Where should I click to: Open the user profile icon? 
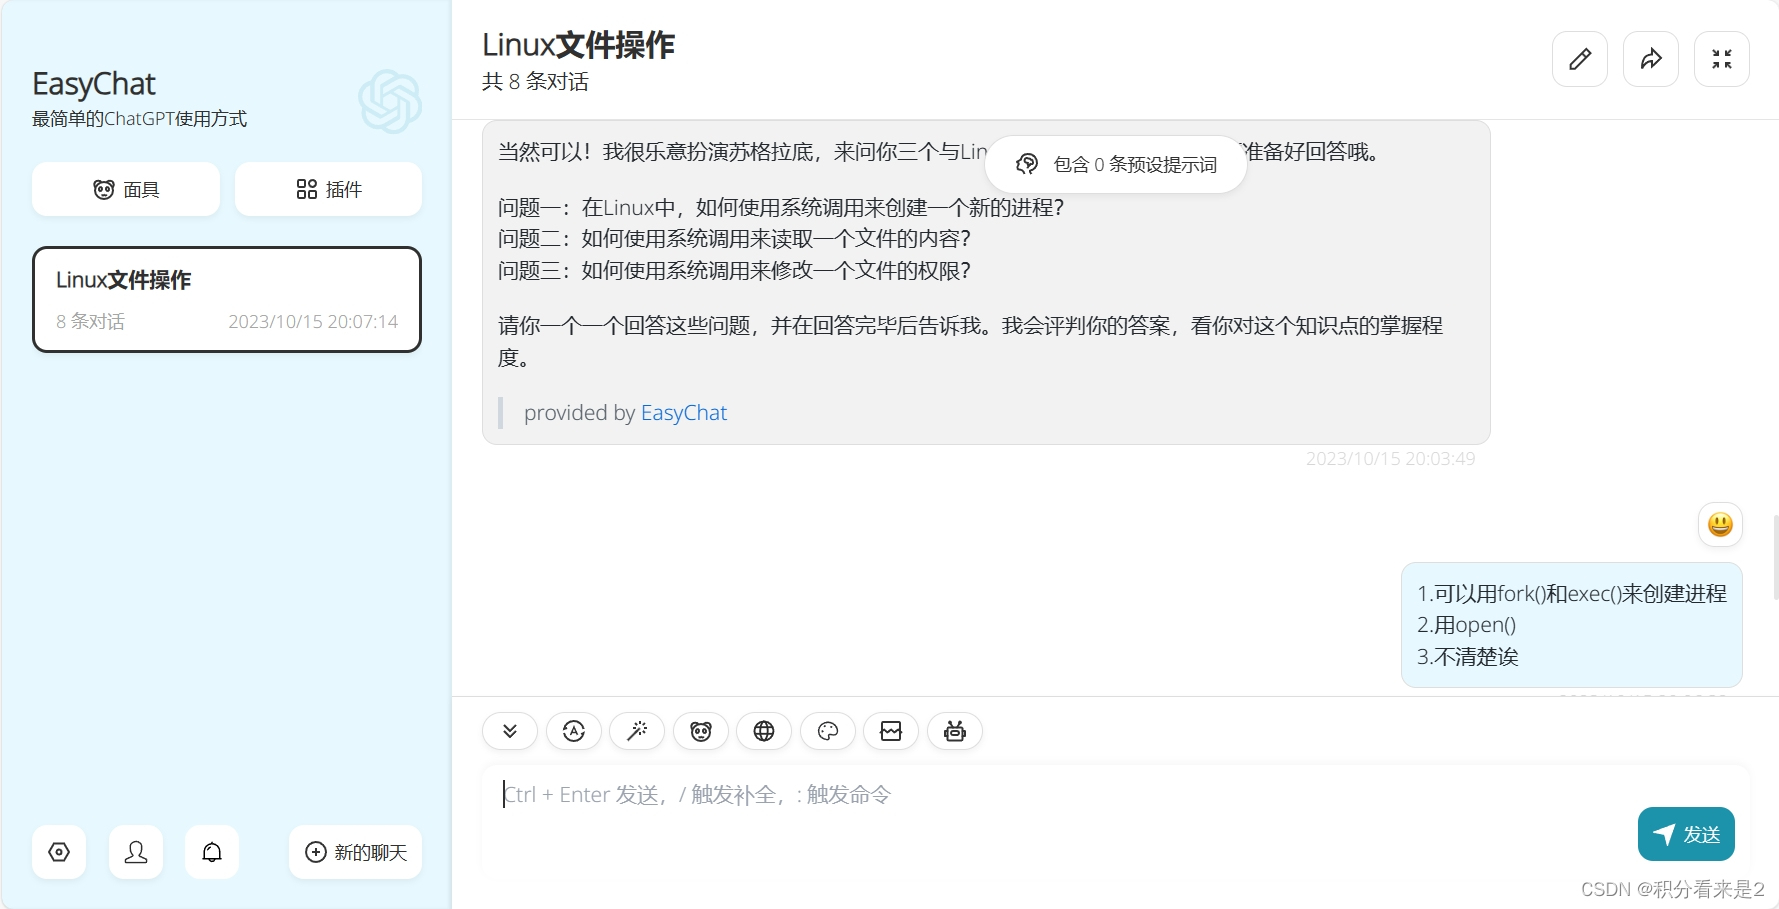tap(136, 852)
